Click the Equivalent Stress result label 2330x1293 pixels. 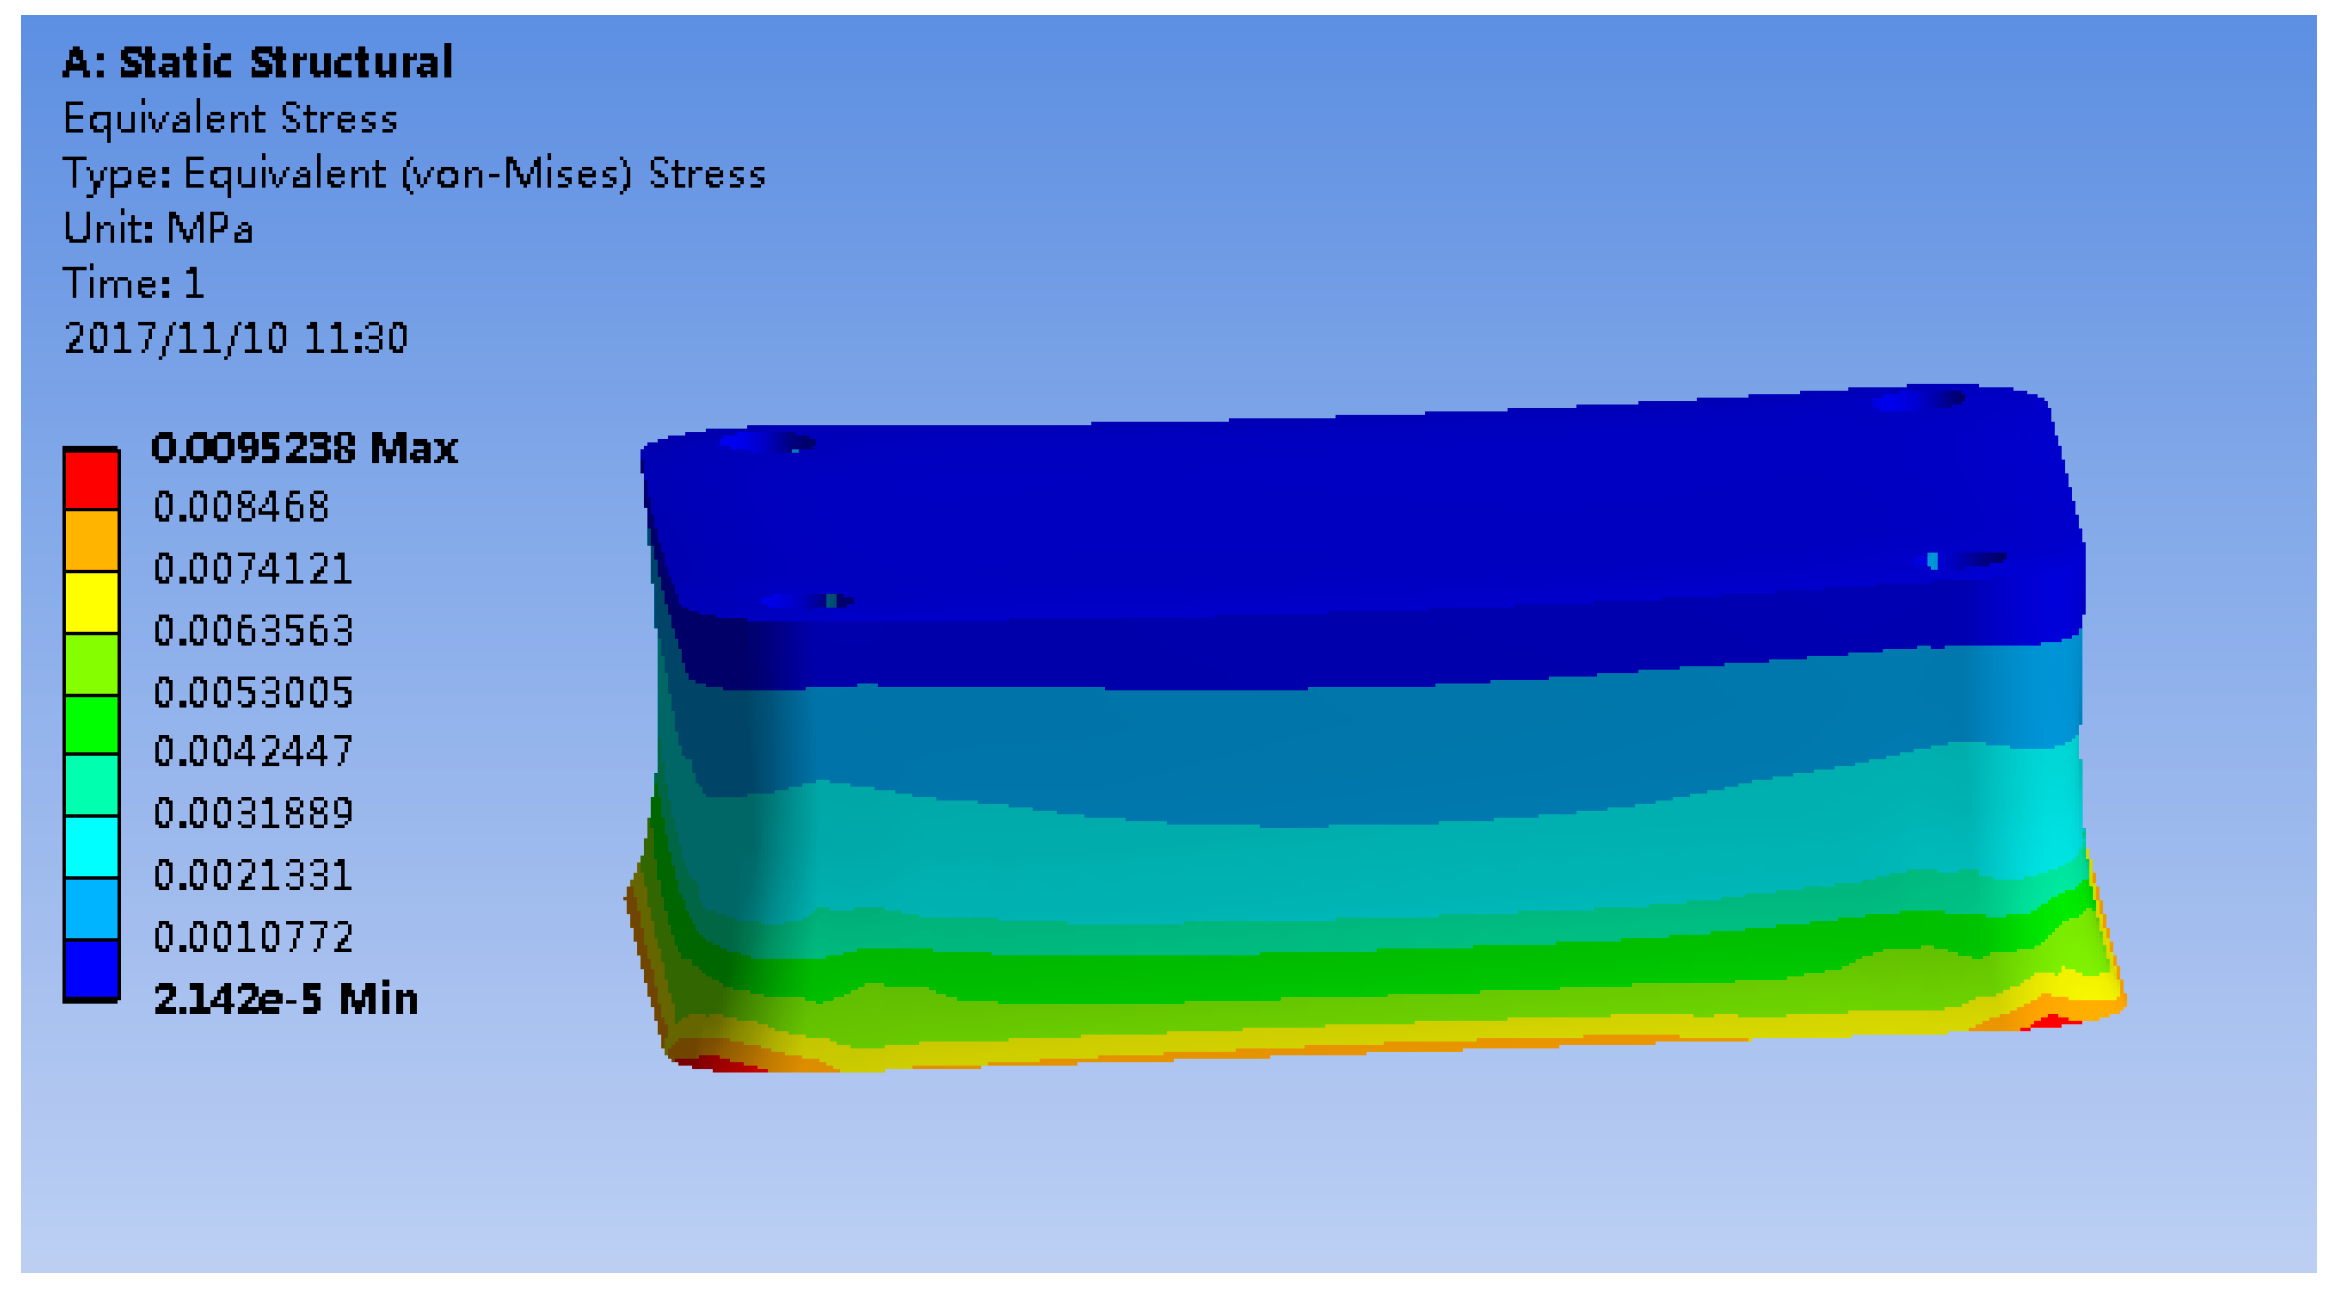pos(230,118)
